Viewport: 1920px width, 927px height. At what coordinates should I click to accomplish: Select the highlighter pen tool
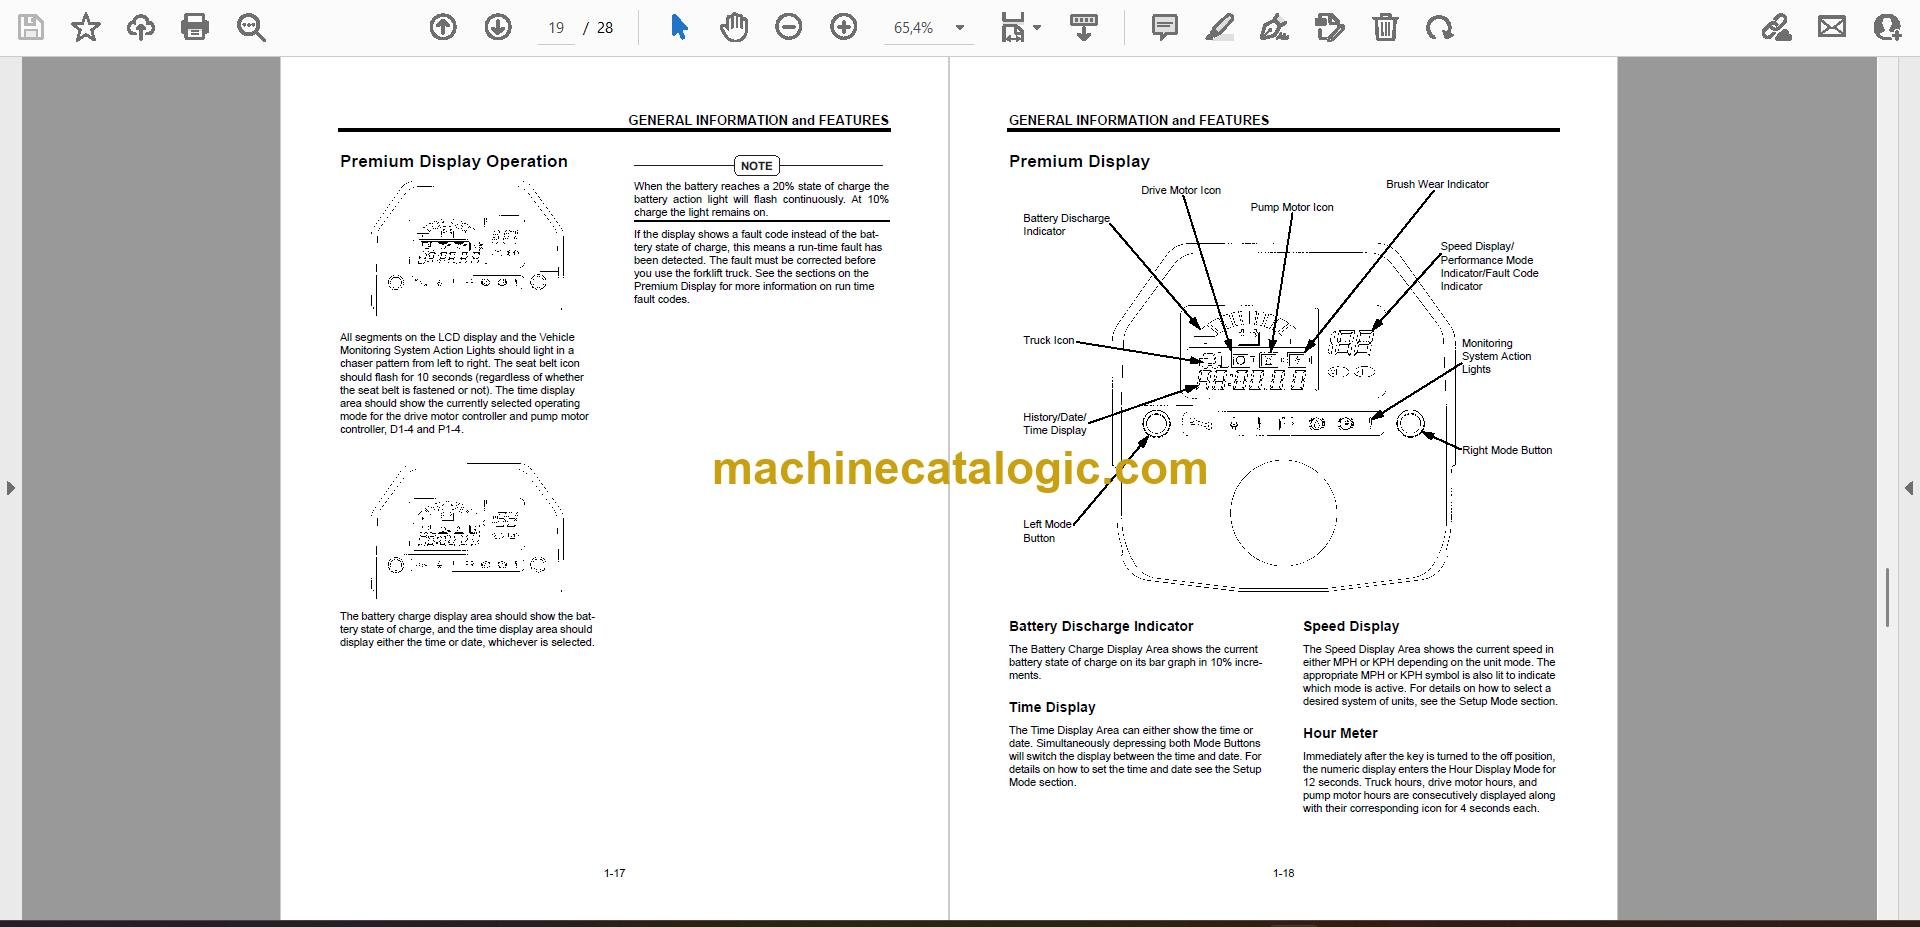click(x=1219, y=27)
